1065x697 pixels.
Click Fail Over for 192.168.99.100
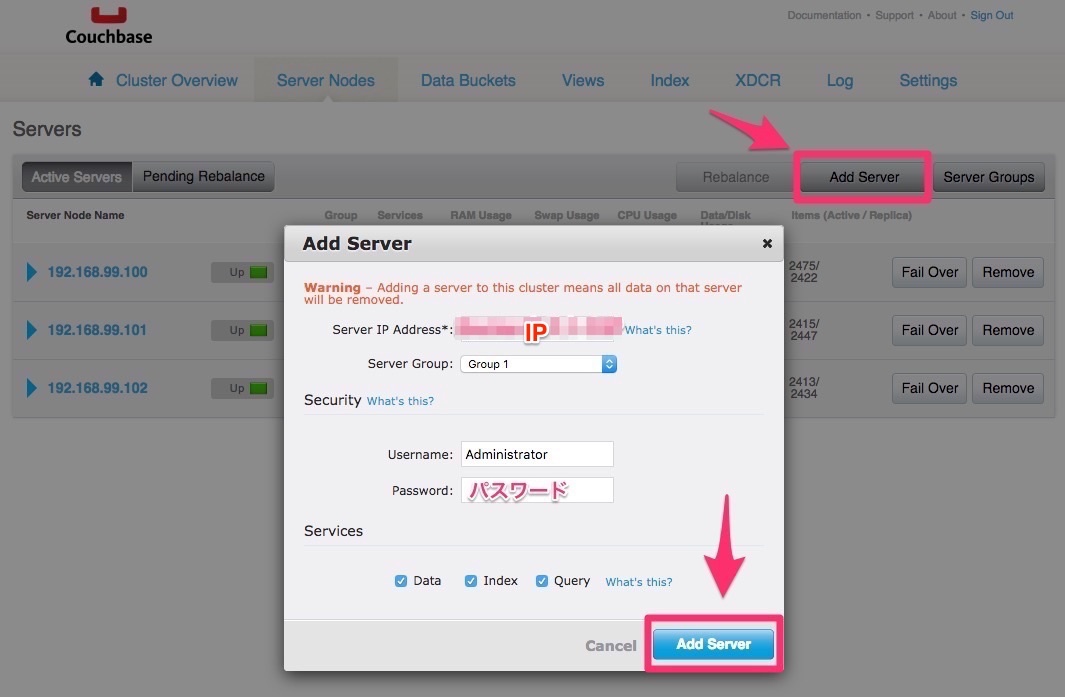[x=929, y=272]
